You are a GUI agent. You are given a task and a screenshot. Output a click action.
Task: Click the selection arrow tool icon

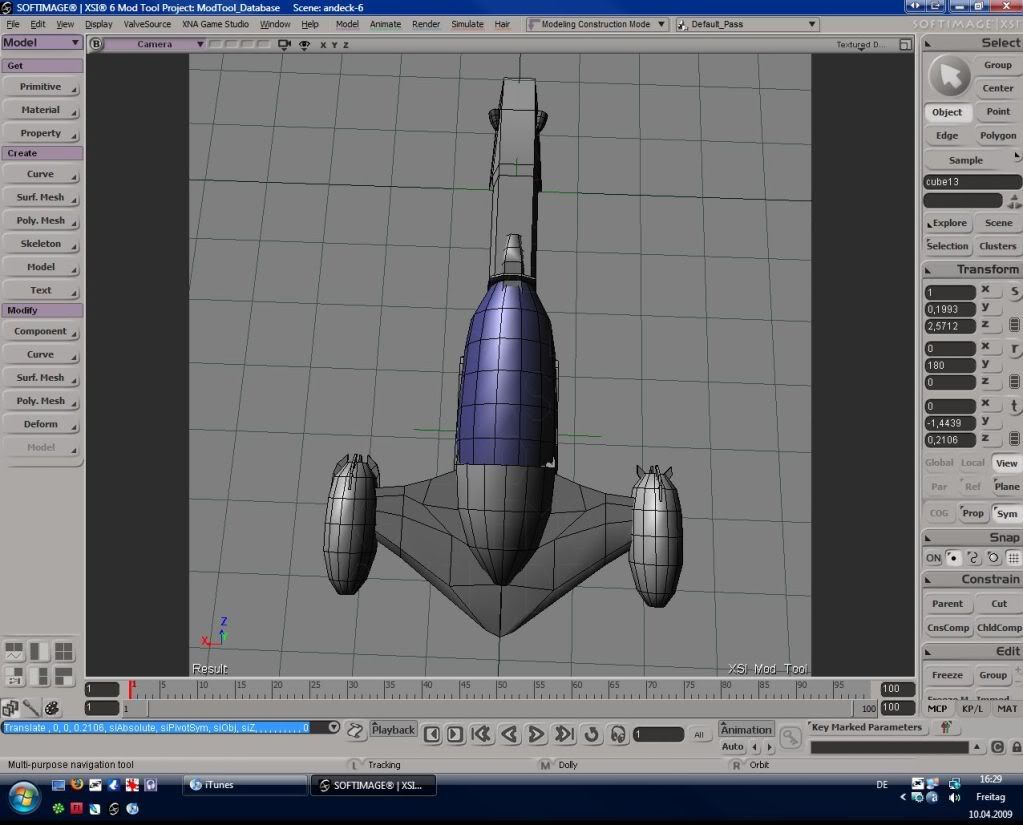point(949,76)
